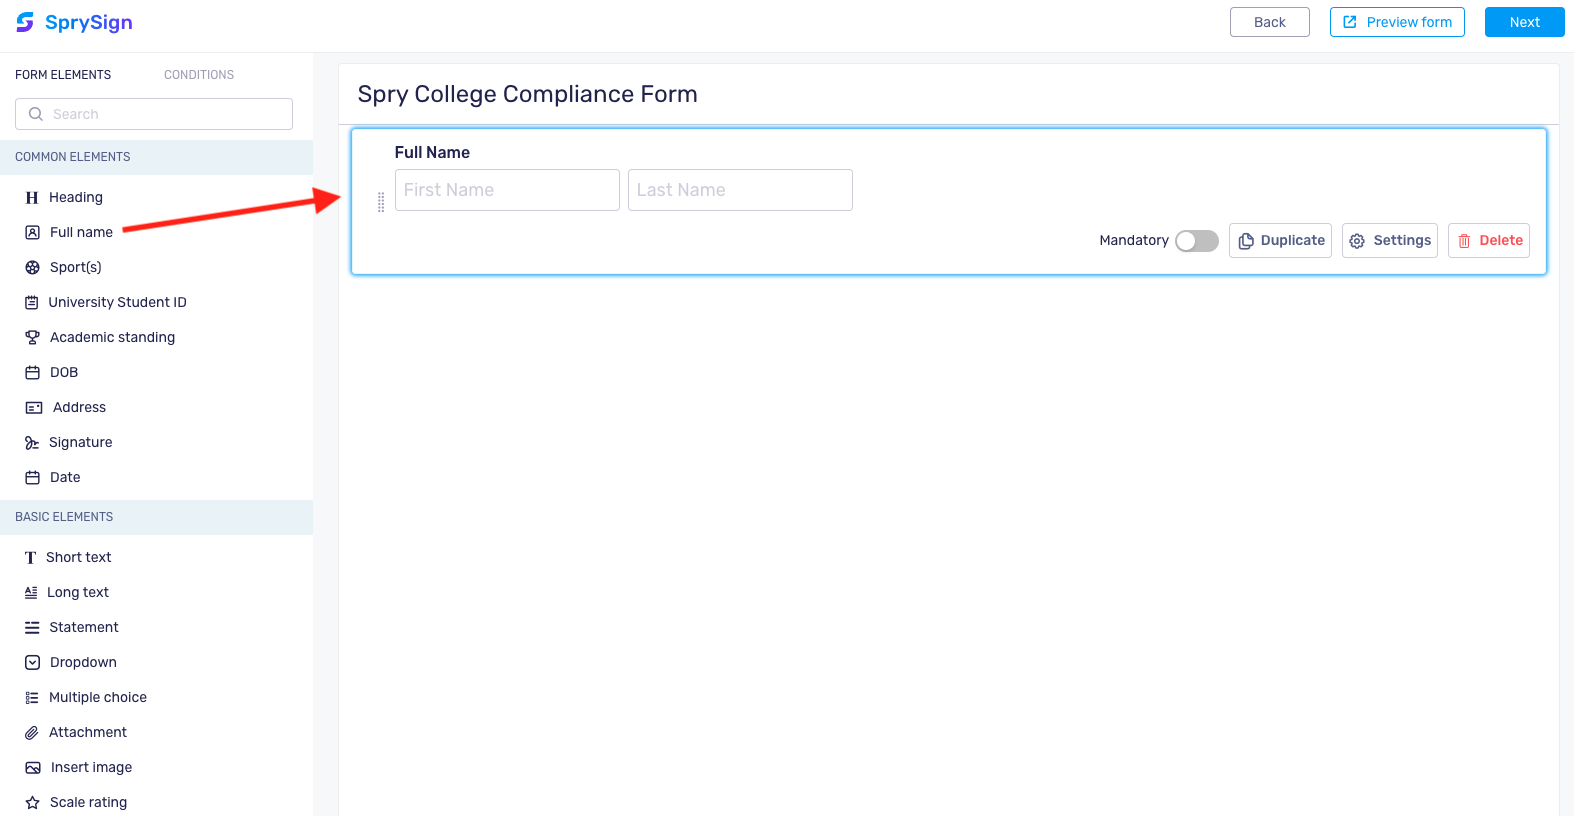Image resolution: width=1574 pixels, height=816 pixels.
Task: Insert a Statement element
Action: (84, 627)
